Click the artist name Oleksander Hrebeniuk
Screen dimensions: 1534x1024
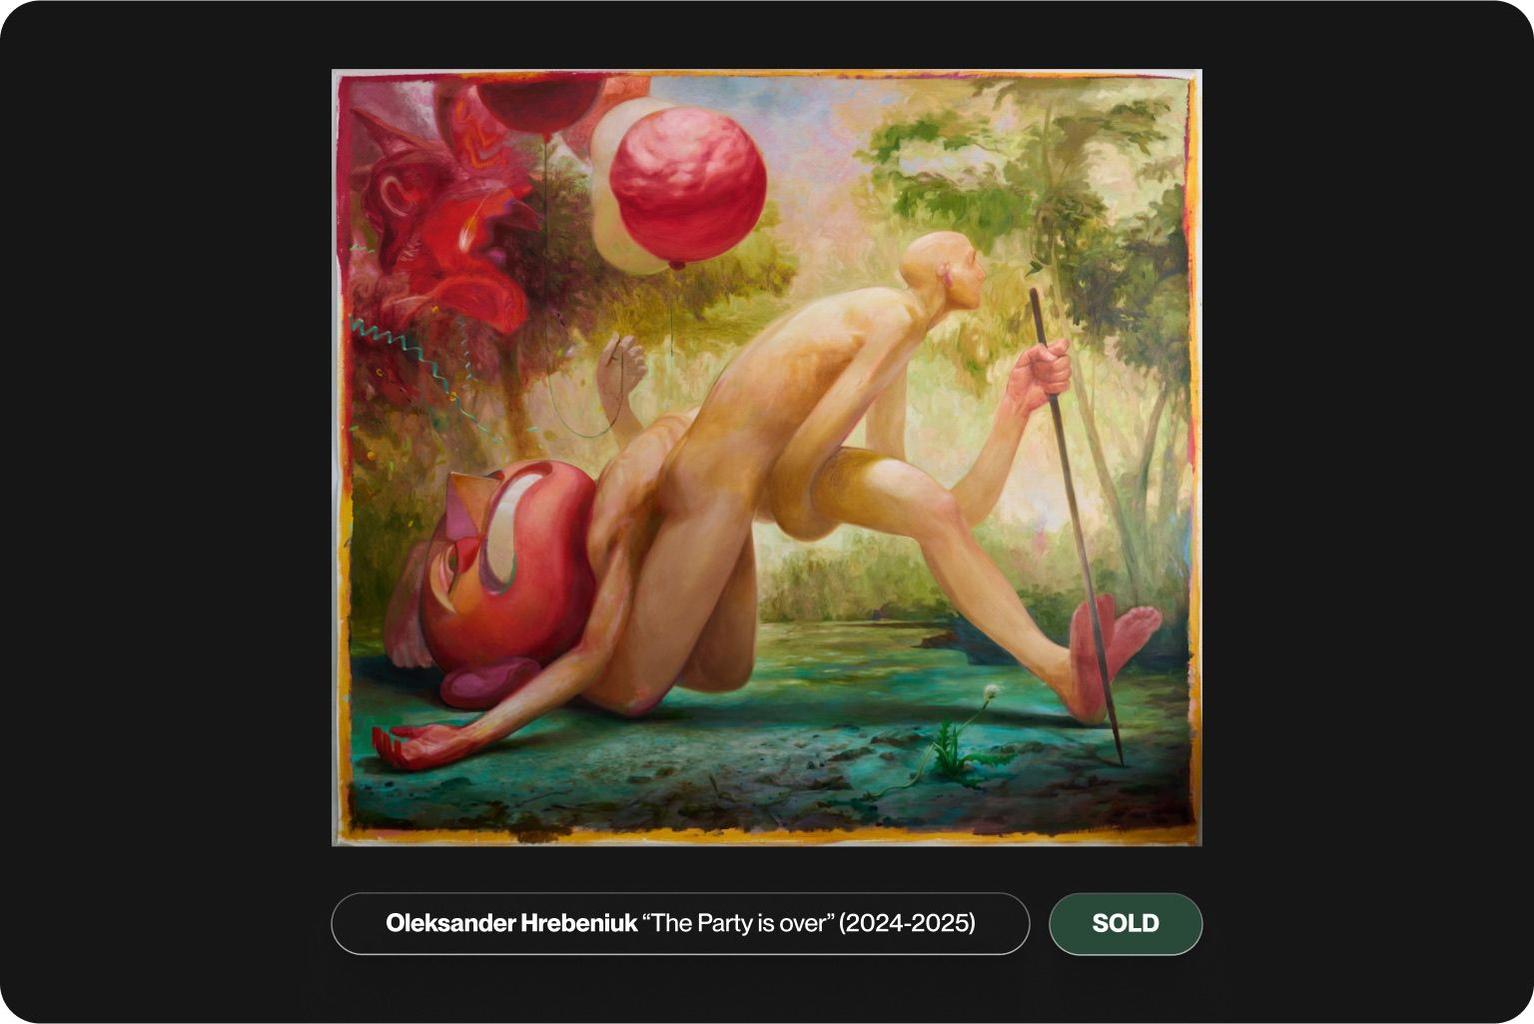(511, 923)
